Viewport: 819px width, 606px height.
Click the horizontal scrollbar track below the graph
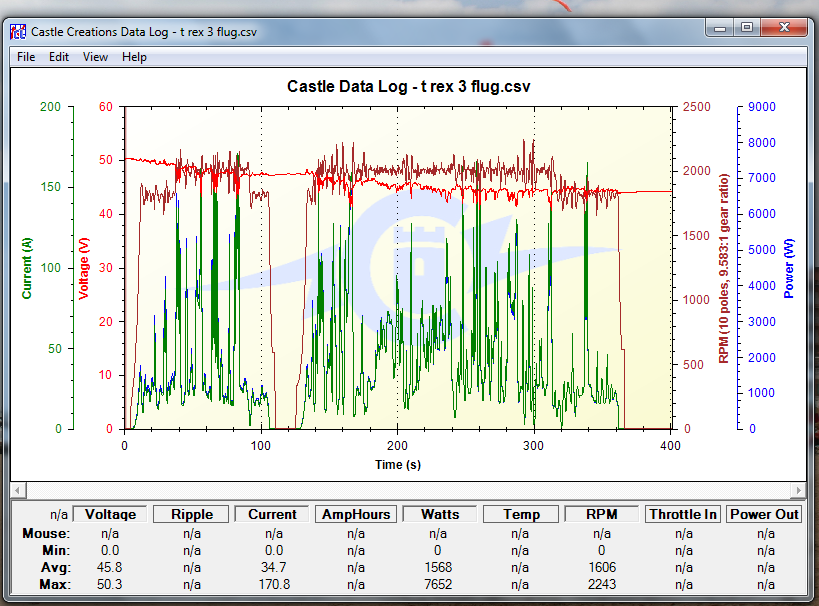coord(408,490)
